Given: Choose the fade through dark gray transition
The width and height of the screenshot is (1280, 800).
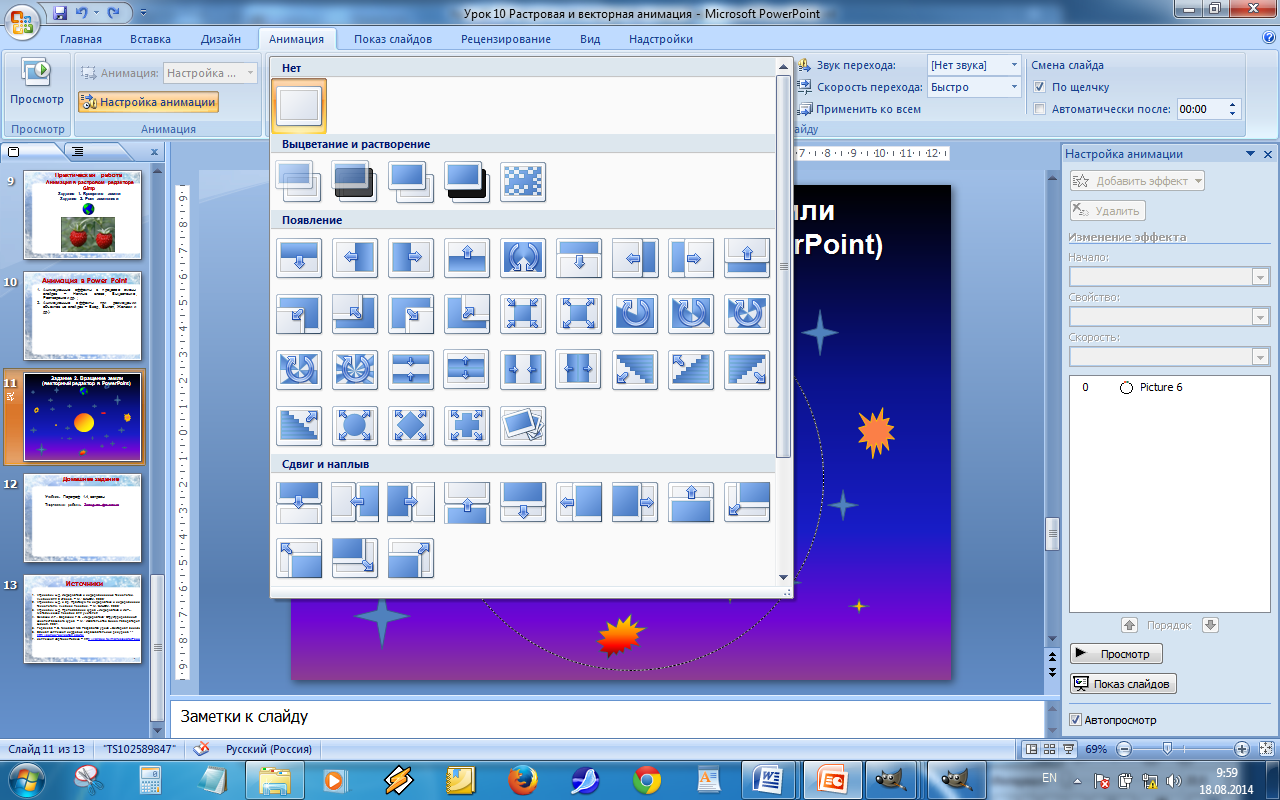Looking at the screenshot, I should [x=355, y=182].
